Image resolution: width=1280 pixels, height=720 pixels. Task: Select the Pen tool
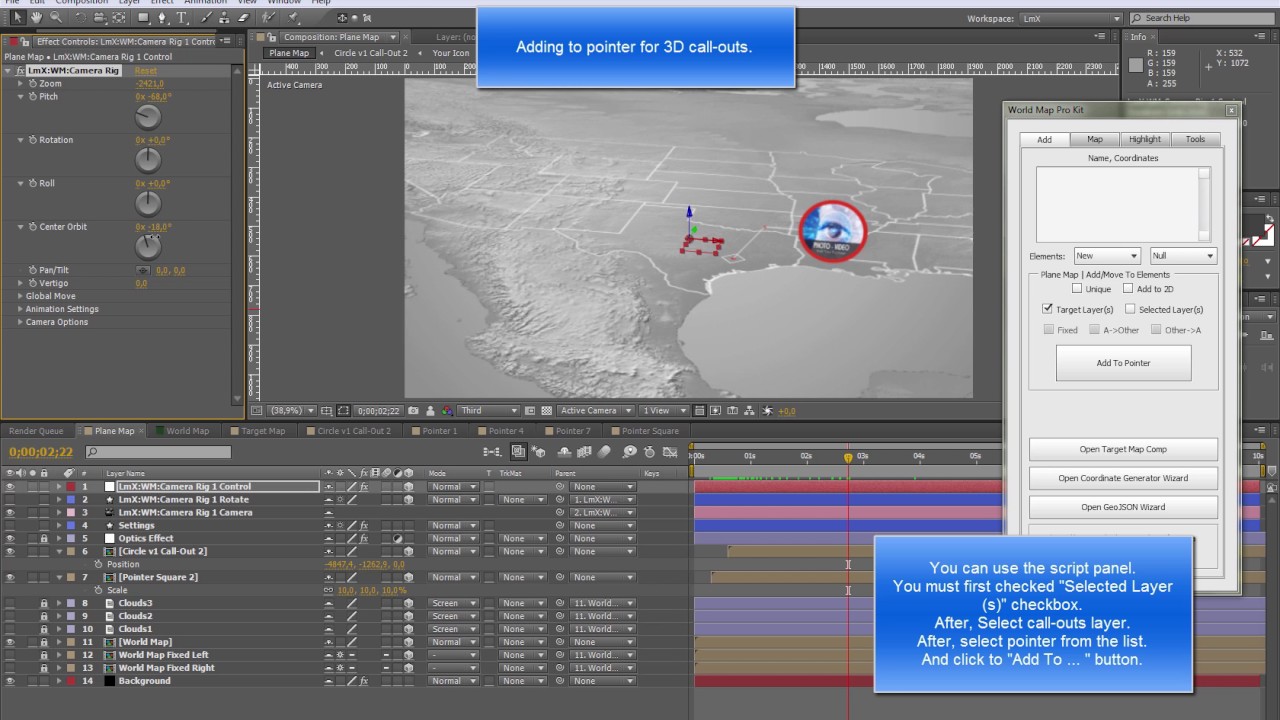(164, 17)
